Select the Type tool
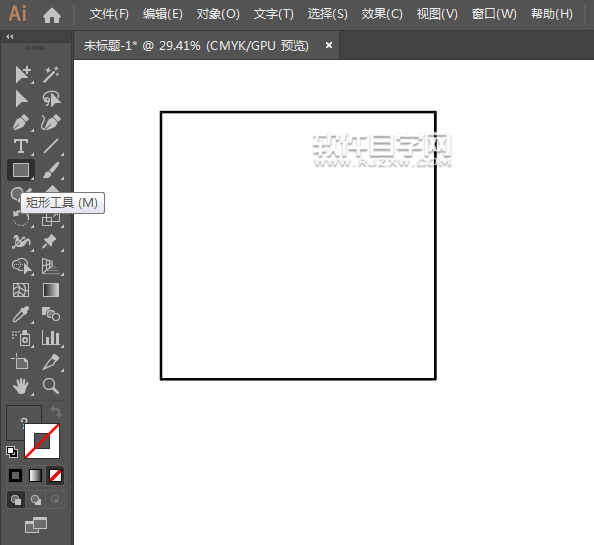 click(21, 146)
